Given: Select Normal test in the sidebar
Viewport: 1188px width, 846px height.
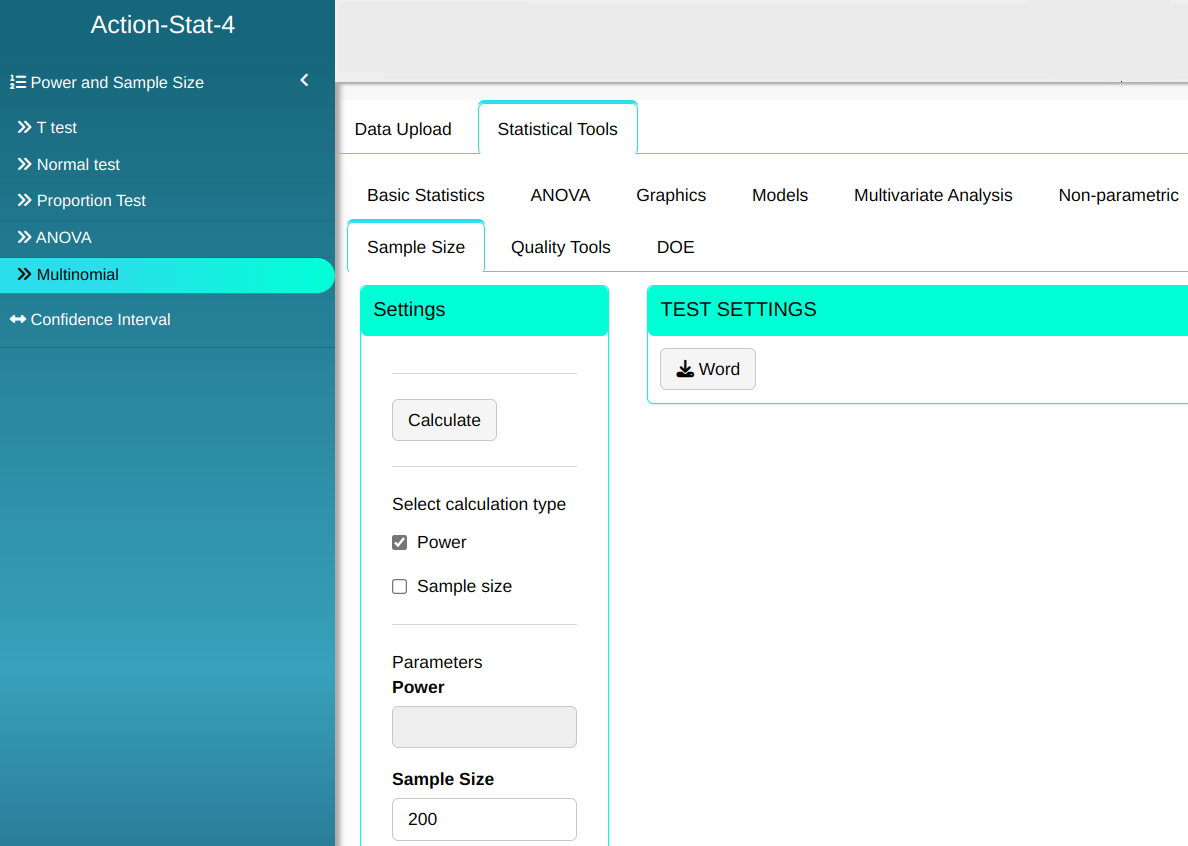Looking at the screenshot, I should [x=78, y=165].
